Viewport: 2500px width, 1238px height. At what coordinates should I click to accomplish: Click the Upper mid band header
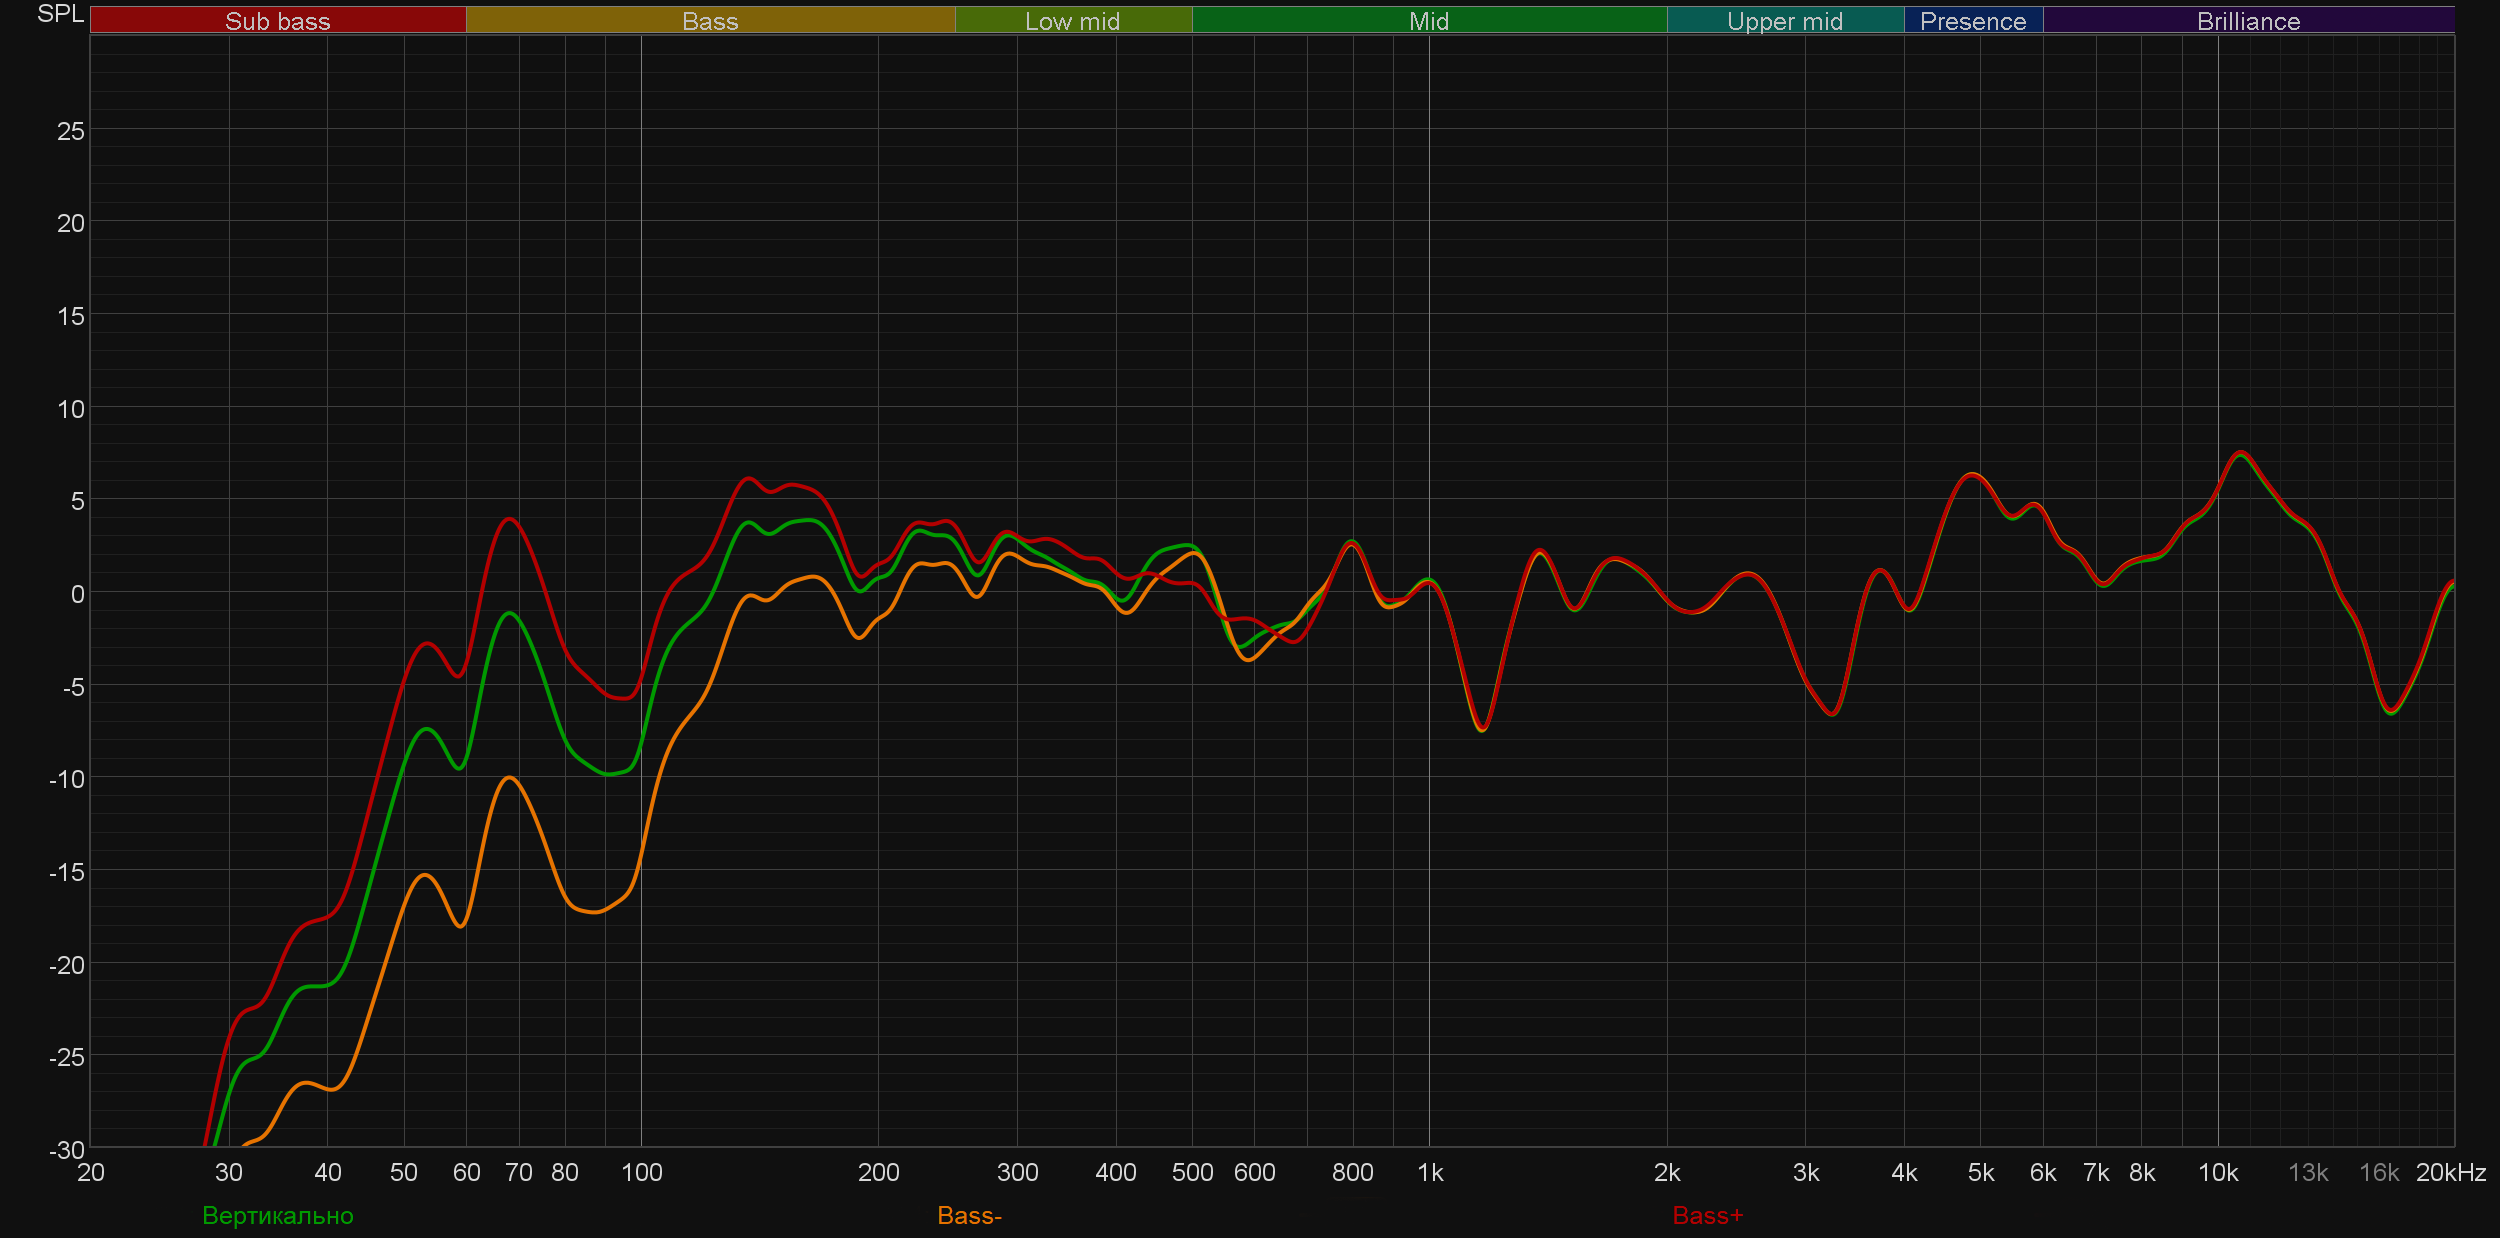coord(1784,21)
